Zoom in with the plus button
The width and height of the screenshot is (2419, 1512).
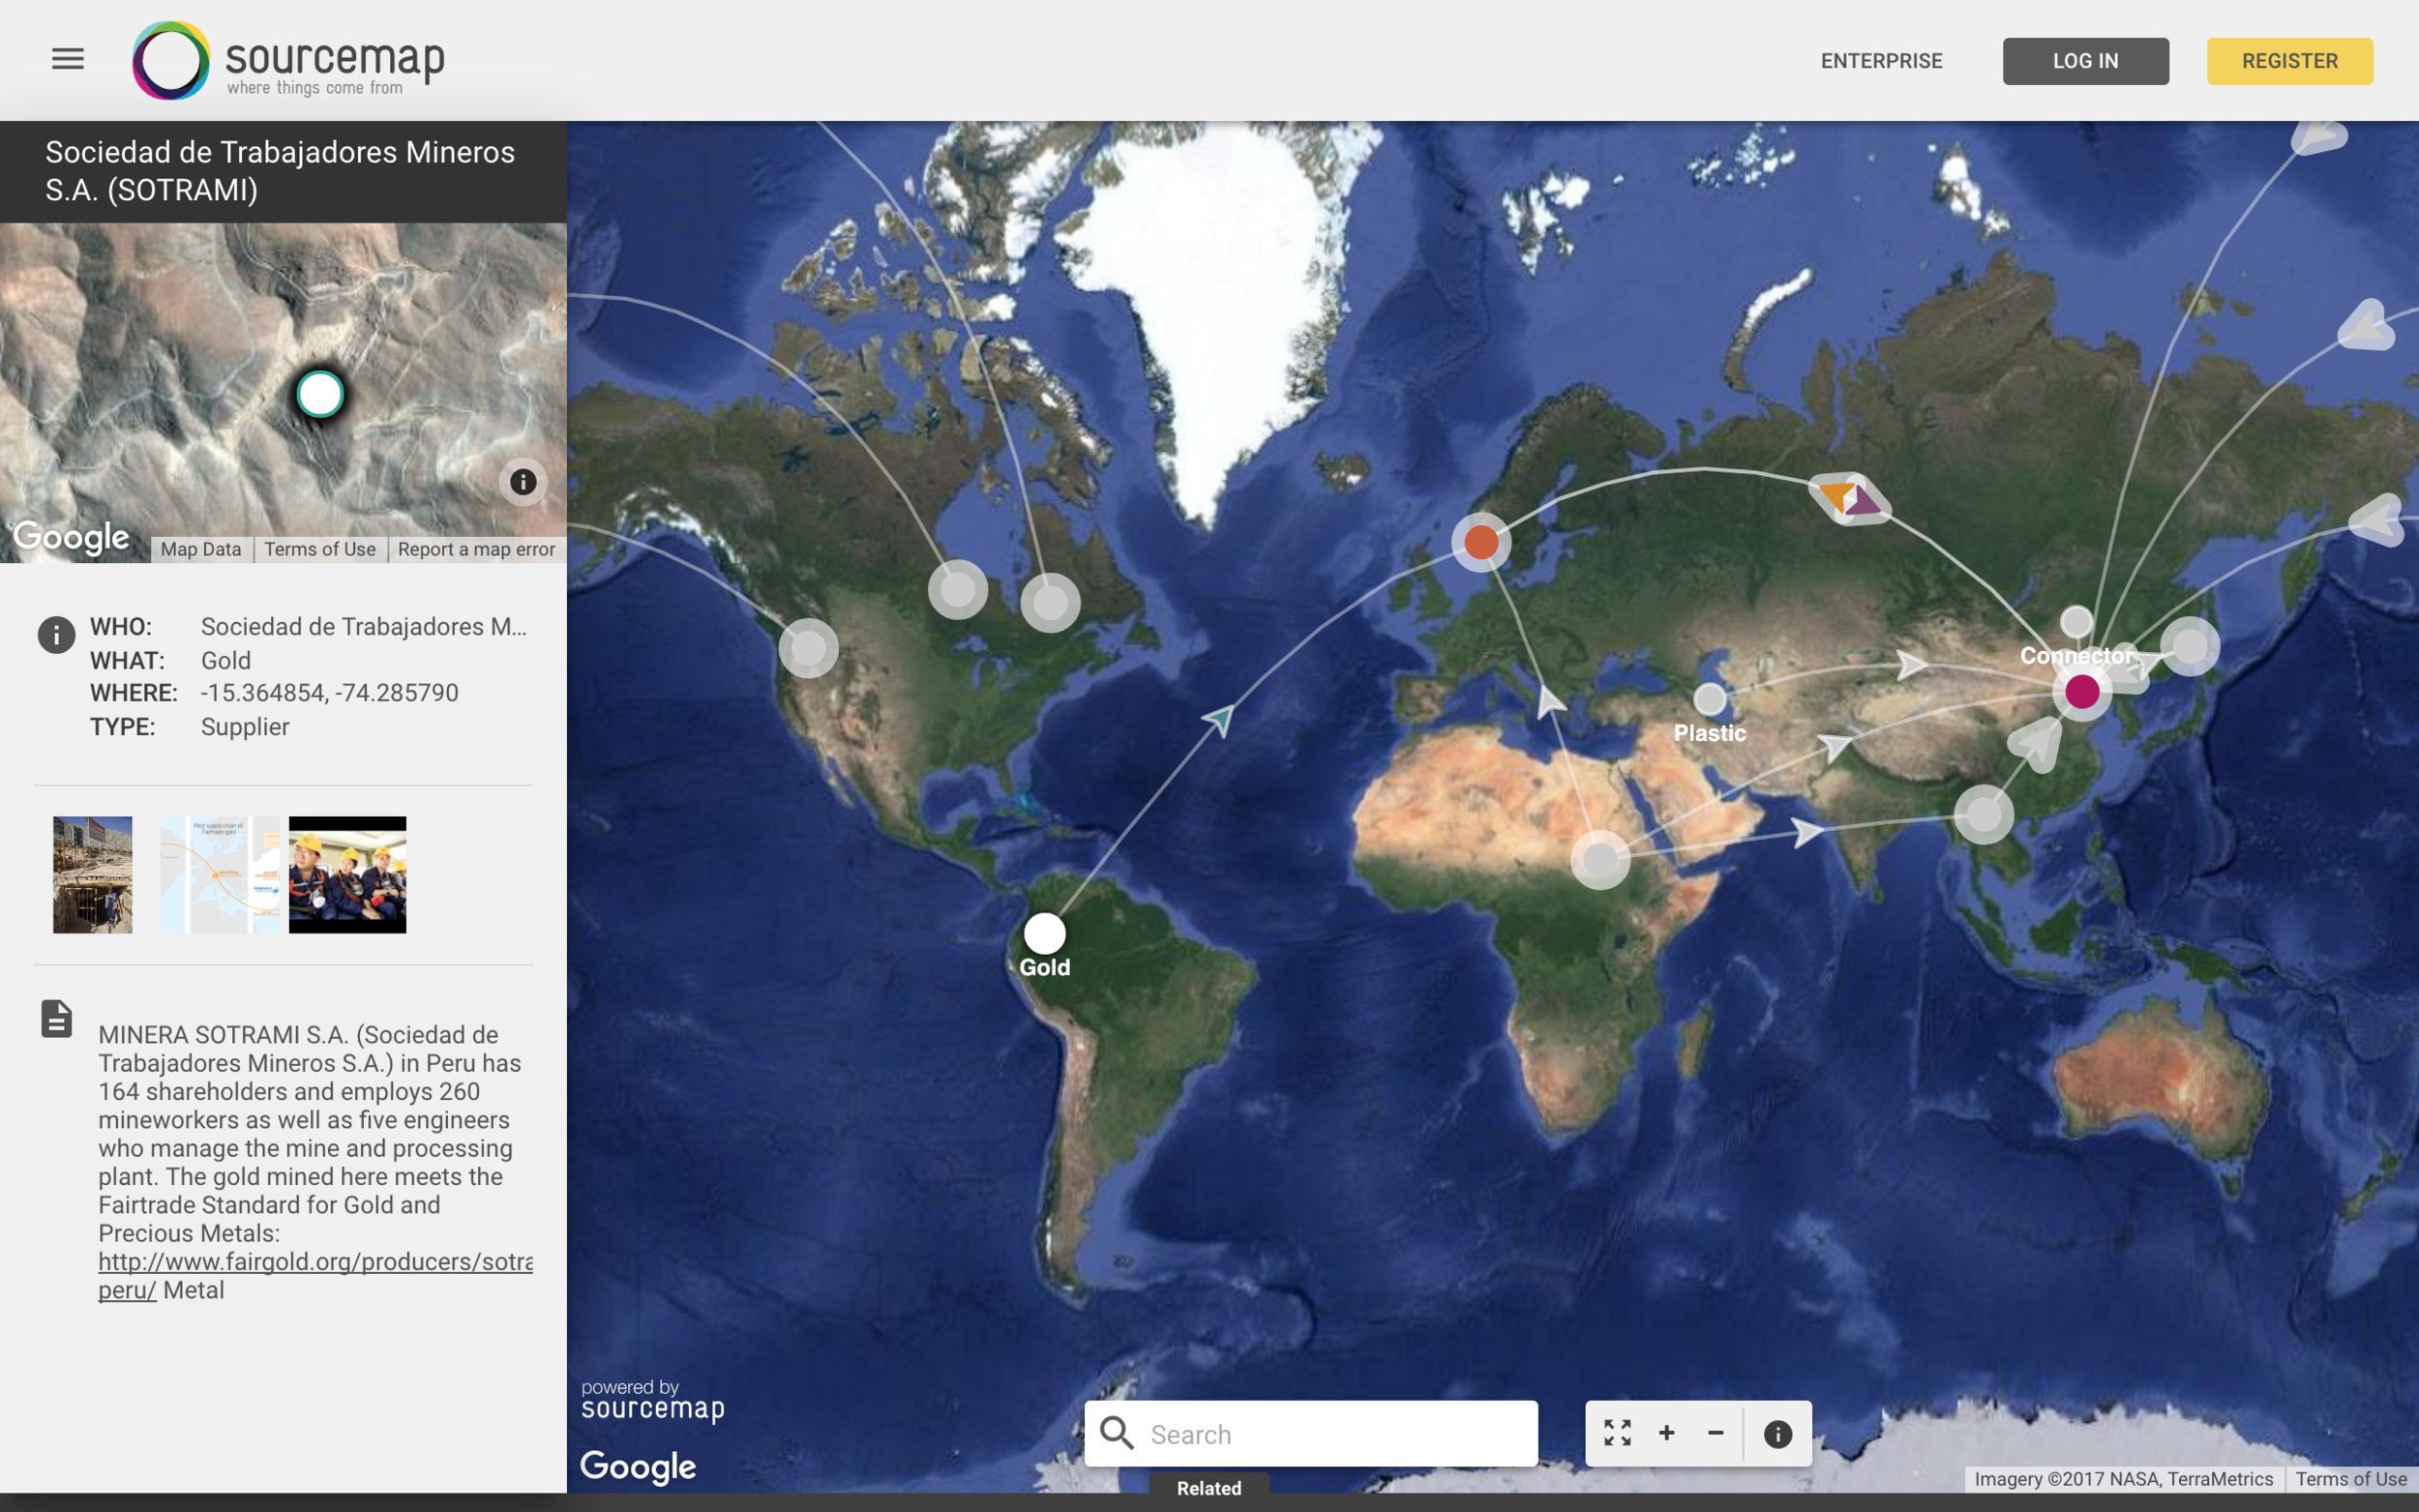[x=1666, y=1433]
